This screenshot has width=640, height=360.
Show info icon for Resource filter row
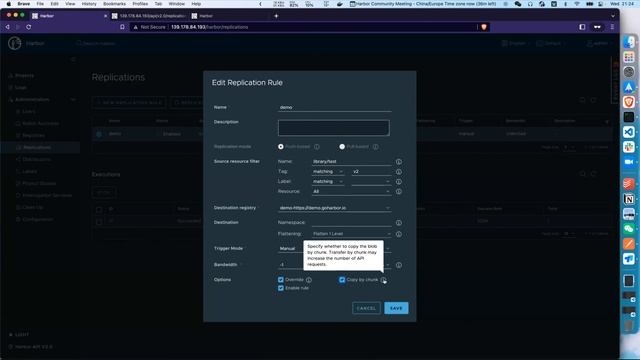[399, 191]
